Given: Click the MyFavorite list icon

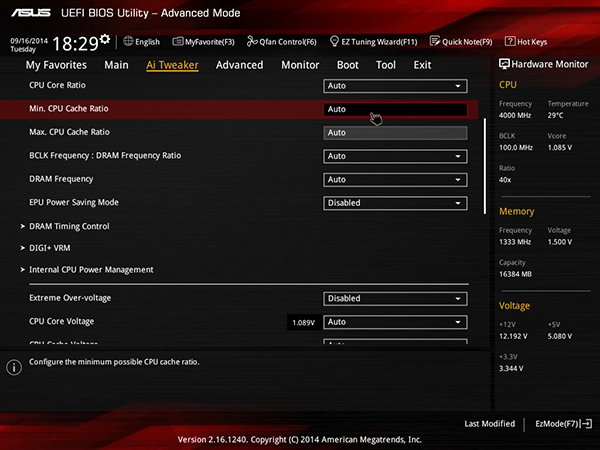Looking at the screenshot, I should tap(178, 41).
